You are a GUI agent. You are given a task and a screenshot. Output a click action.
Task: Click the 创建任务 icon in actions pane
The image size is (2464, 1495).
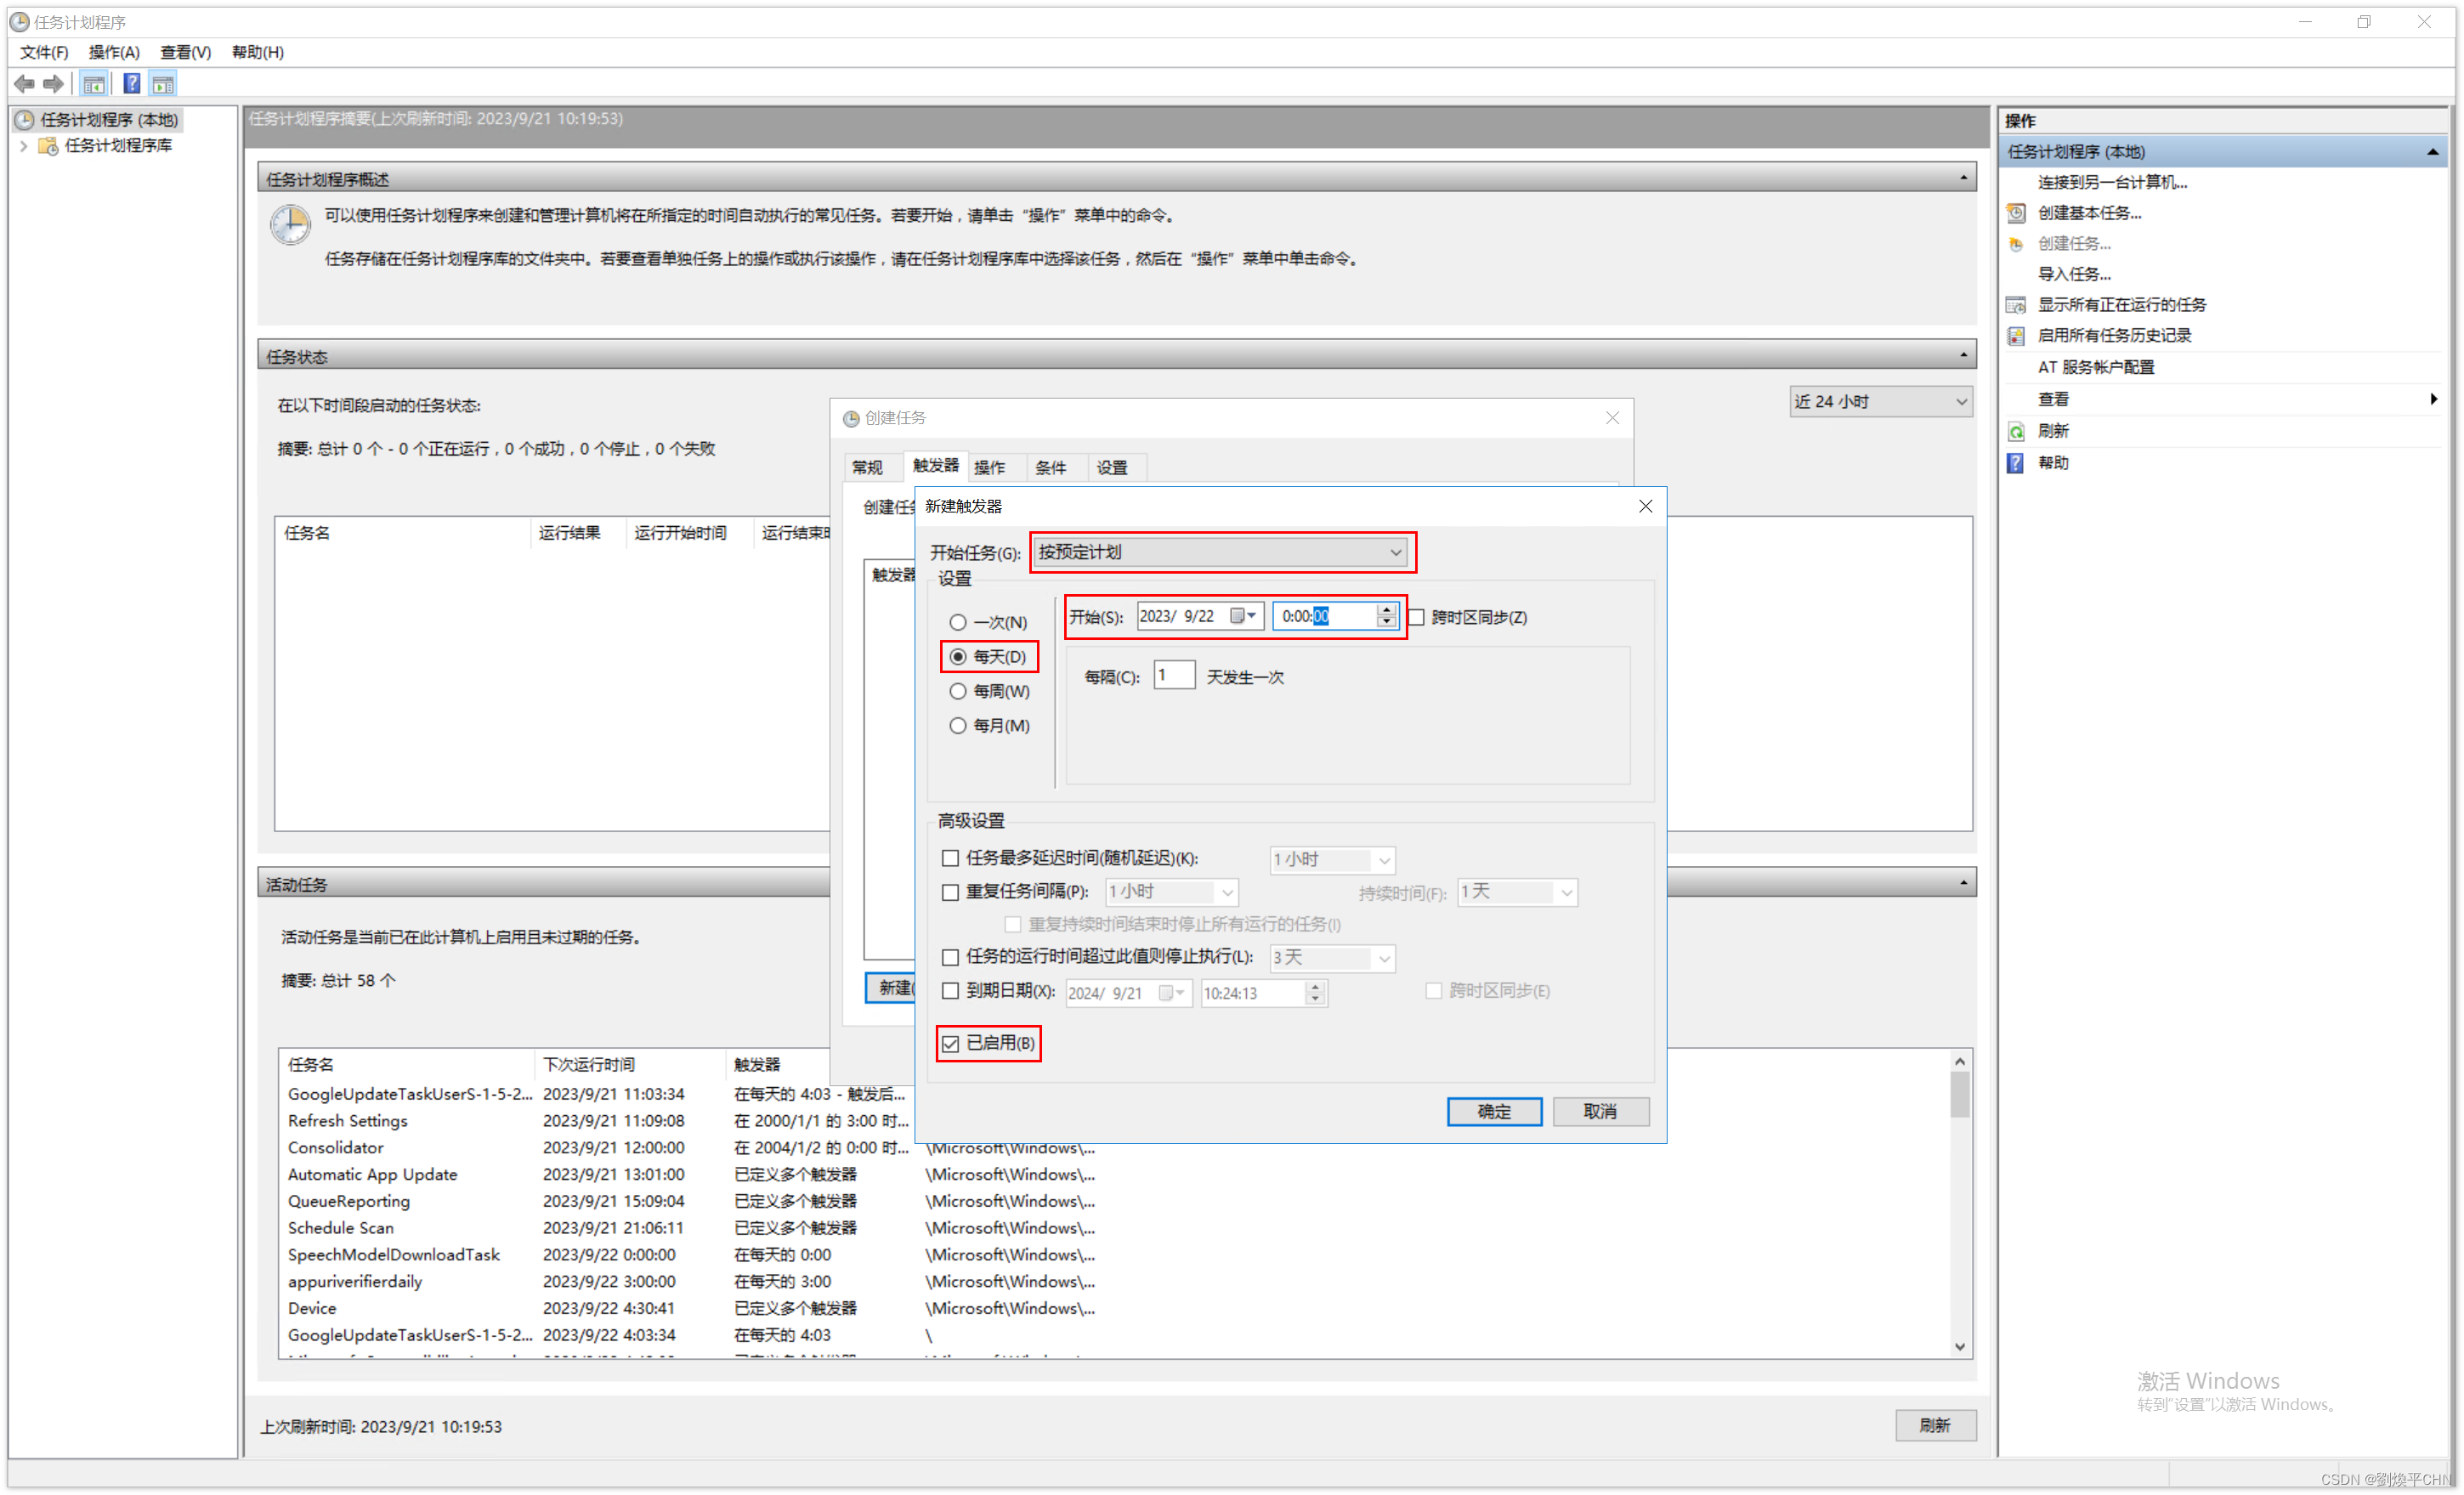[x=2016, y=244]
